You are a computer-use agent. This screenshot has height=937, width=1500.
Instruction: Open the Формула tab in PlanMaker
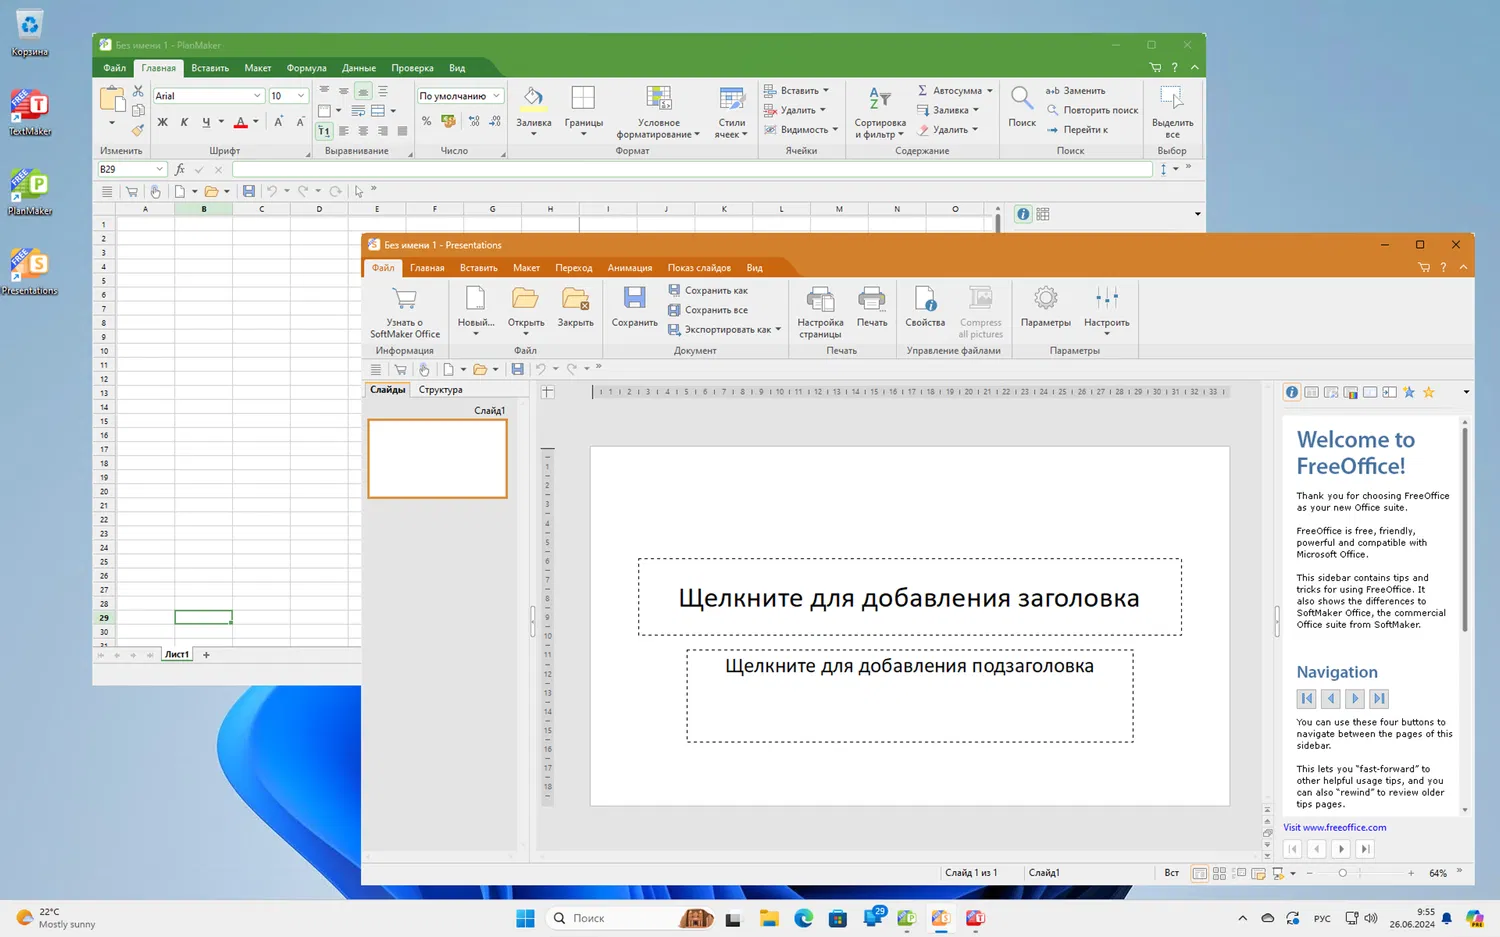click(306, 68)
